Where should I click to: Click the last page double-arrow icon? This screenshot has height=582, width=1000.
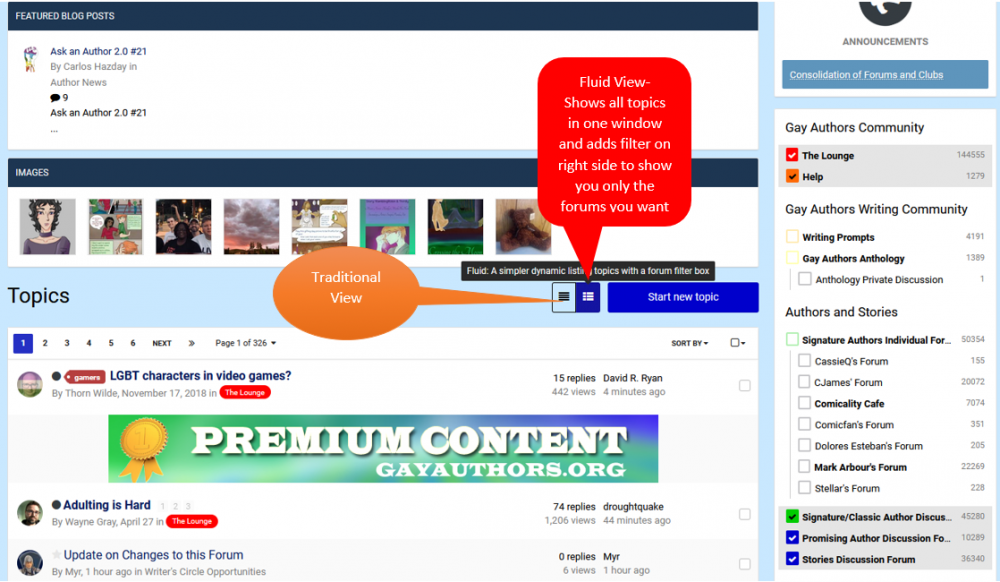coord(191,343)
